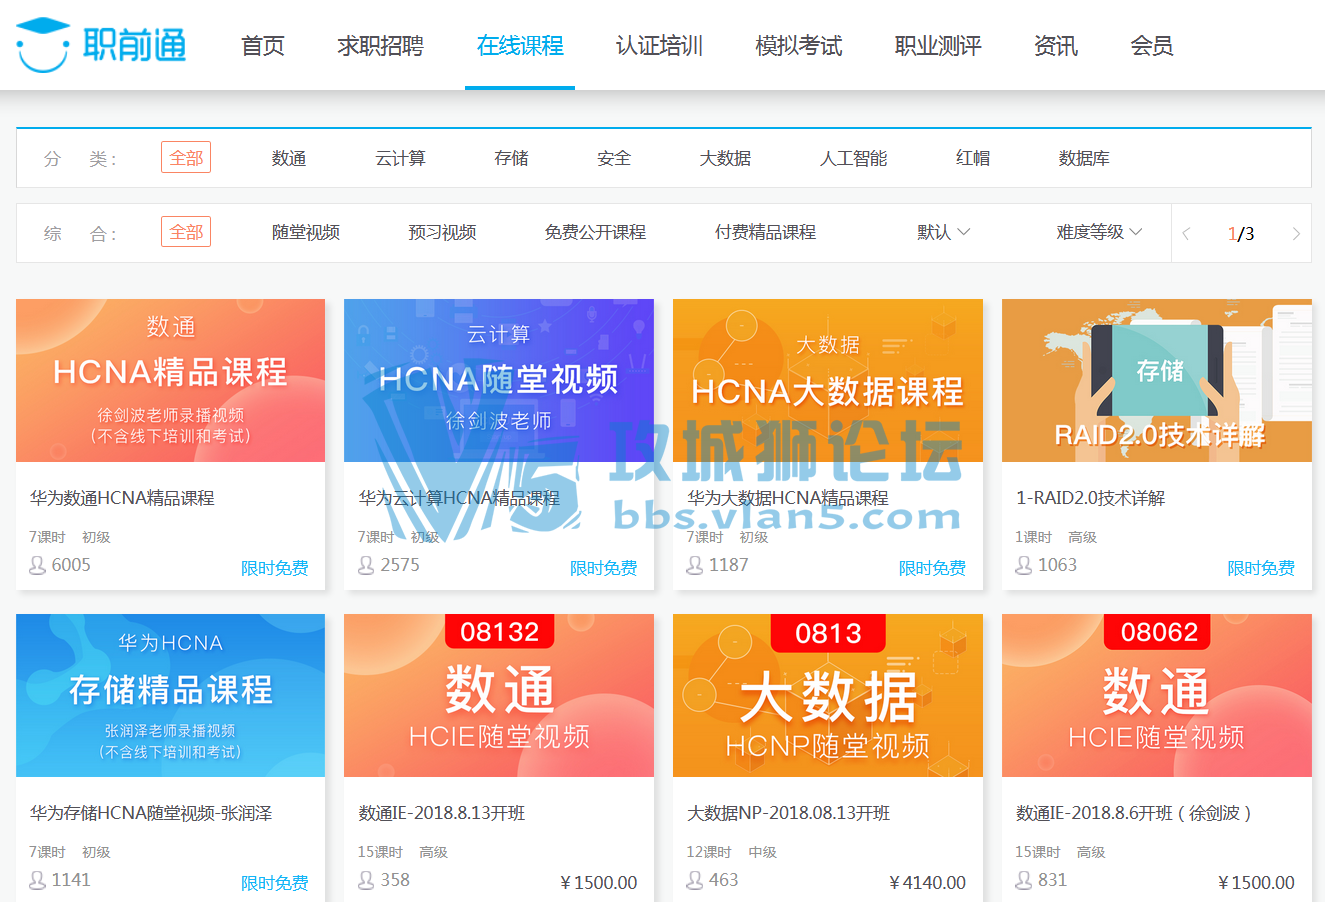This screenshot has width=1325, height=902.
Task: Open the 首页 nav tab
Action: tap(263, 46)
